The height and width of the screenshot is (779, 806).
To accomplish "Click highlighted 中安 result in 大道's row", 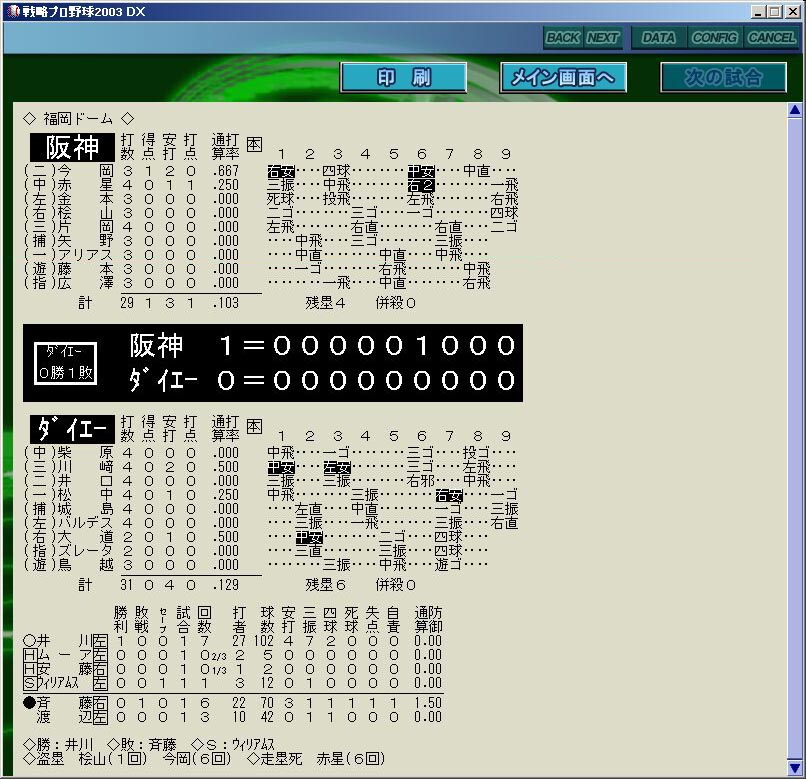I will (x=309, y=537).
